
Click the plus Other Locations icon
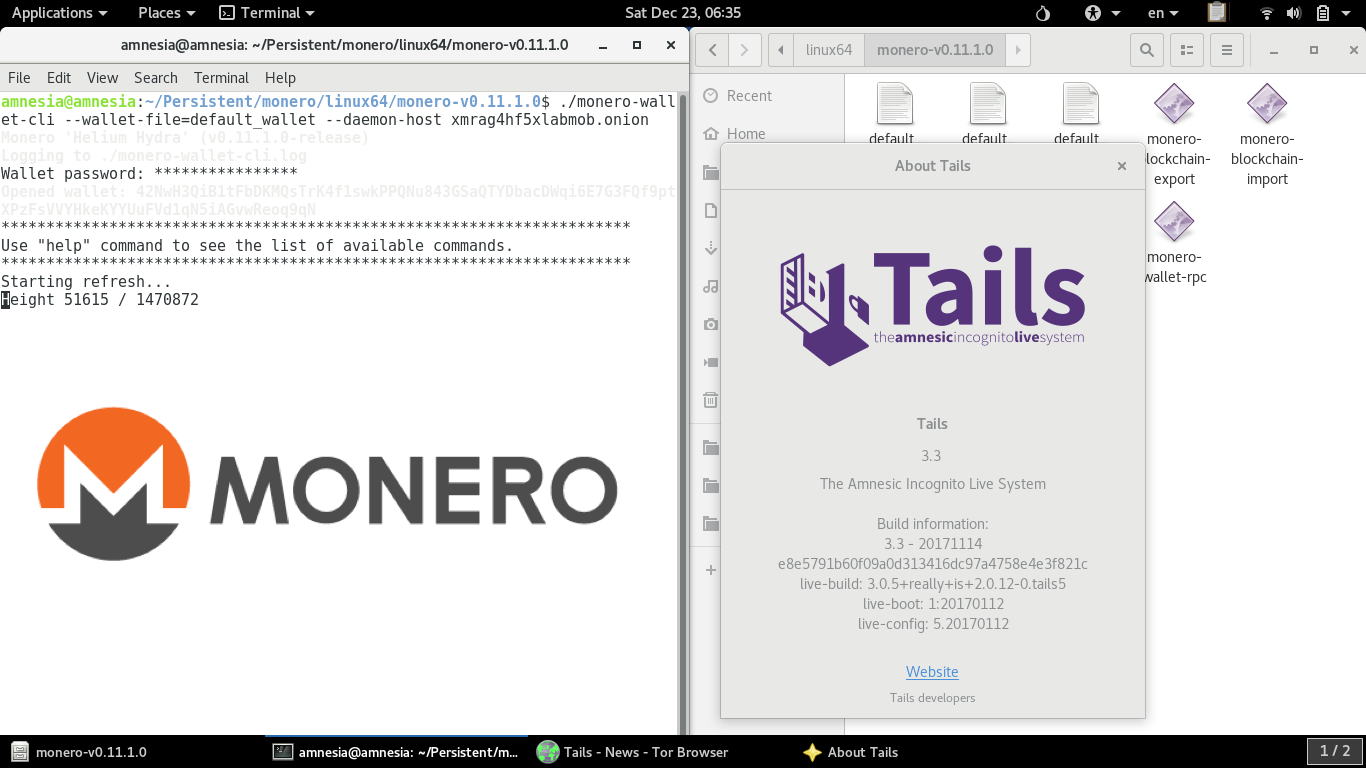point(711,570)
